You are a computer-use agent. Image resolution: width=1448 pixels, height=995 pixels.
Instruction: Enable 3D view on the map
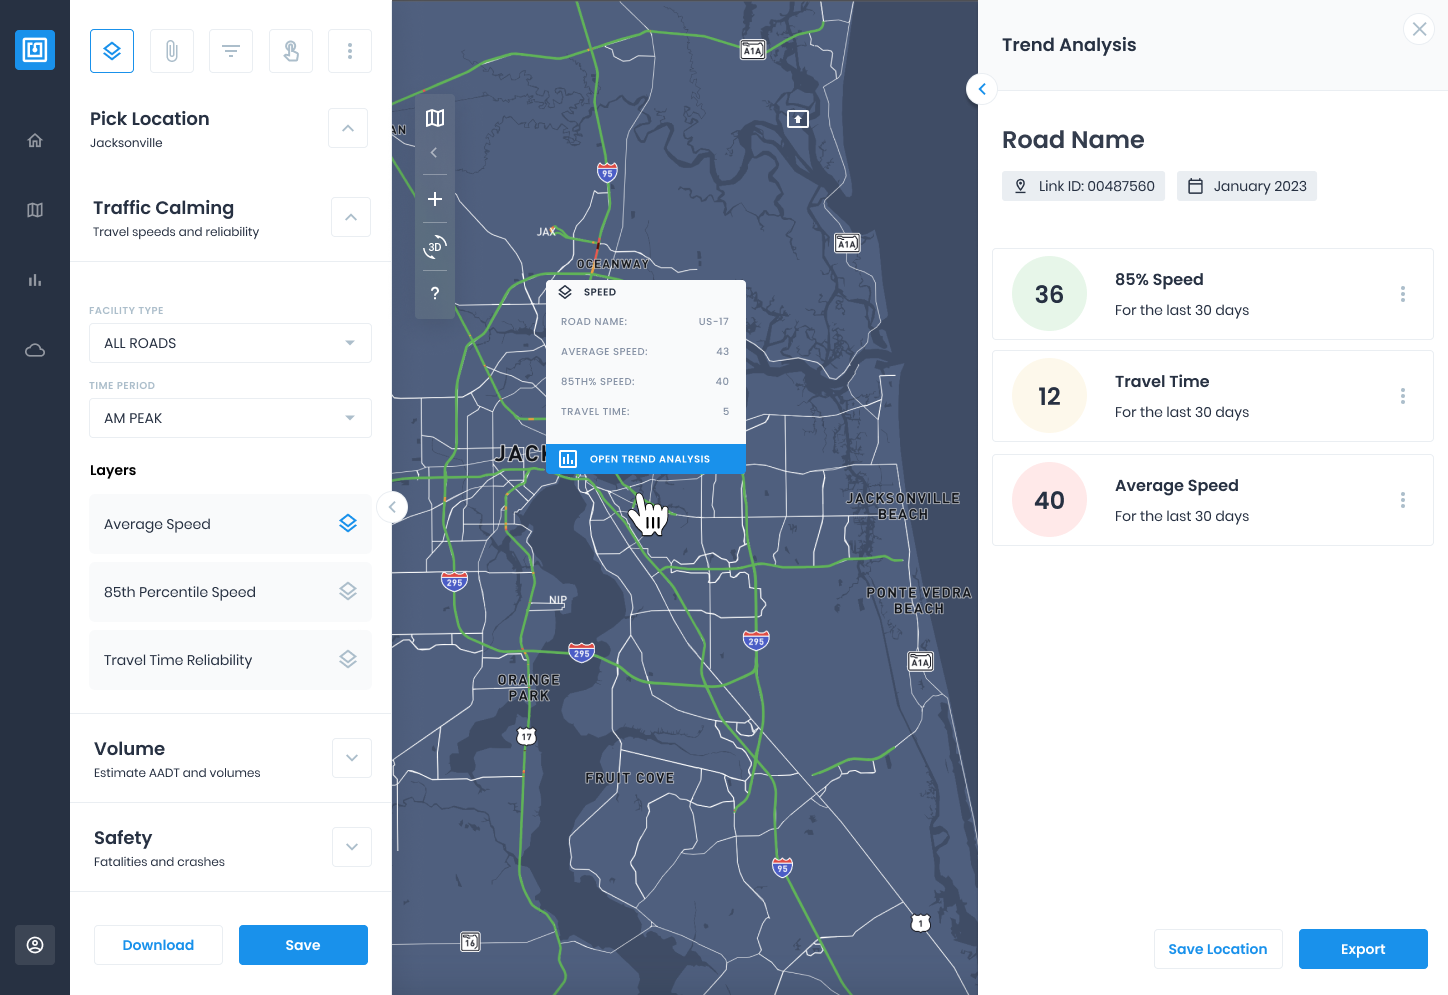coord(435,247)
